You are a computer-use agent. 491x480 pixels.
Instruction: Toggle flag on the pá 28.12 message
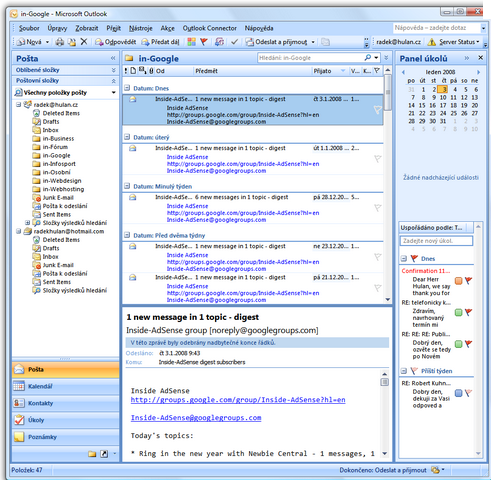(377, 208)
